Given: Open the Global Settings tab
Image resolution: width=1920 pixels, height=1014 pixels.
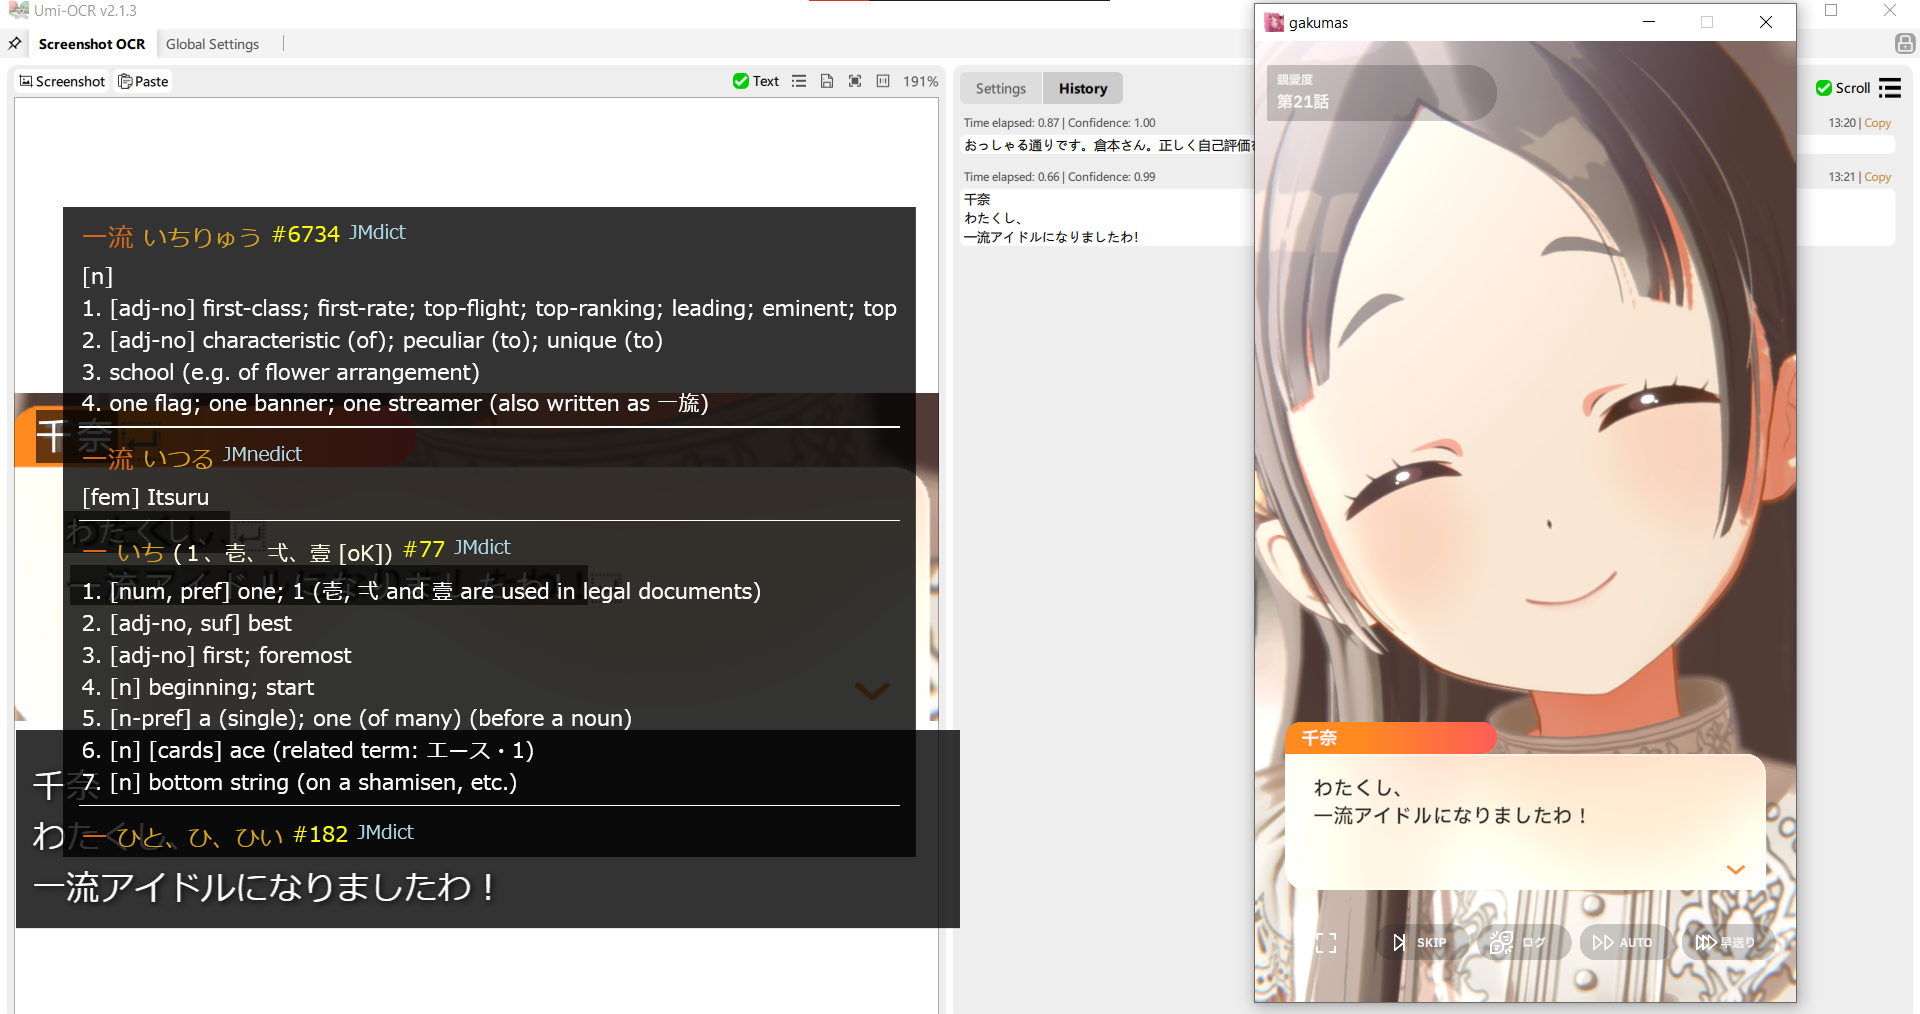Looking at the screenshot, I should (x=212, y=44).
